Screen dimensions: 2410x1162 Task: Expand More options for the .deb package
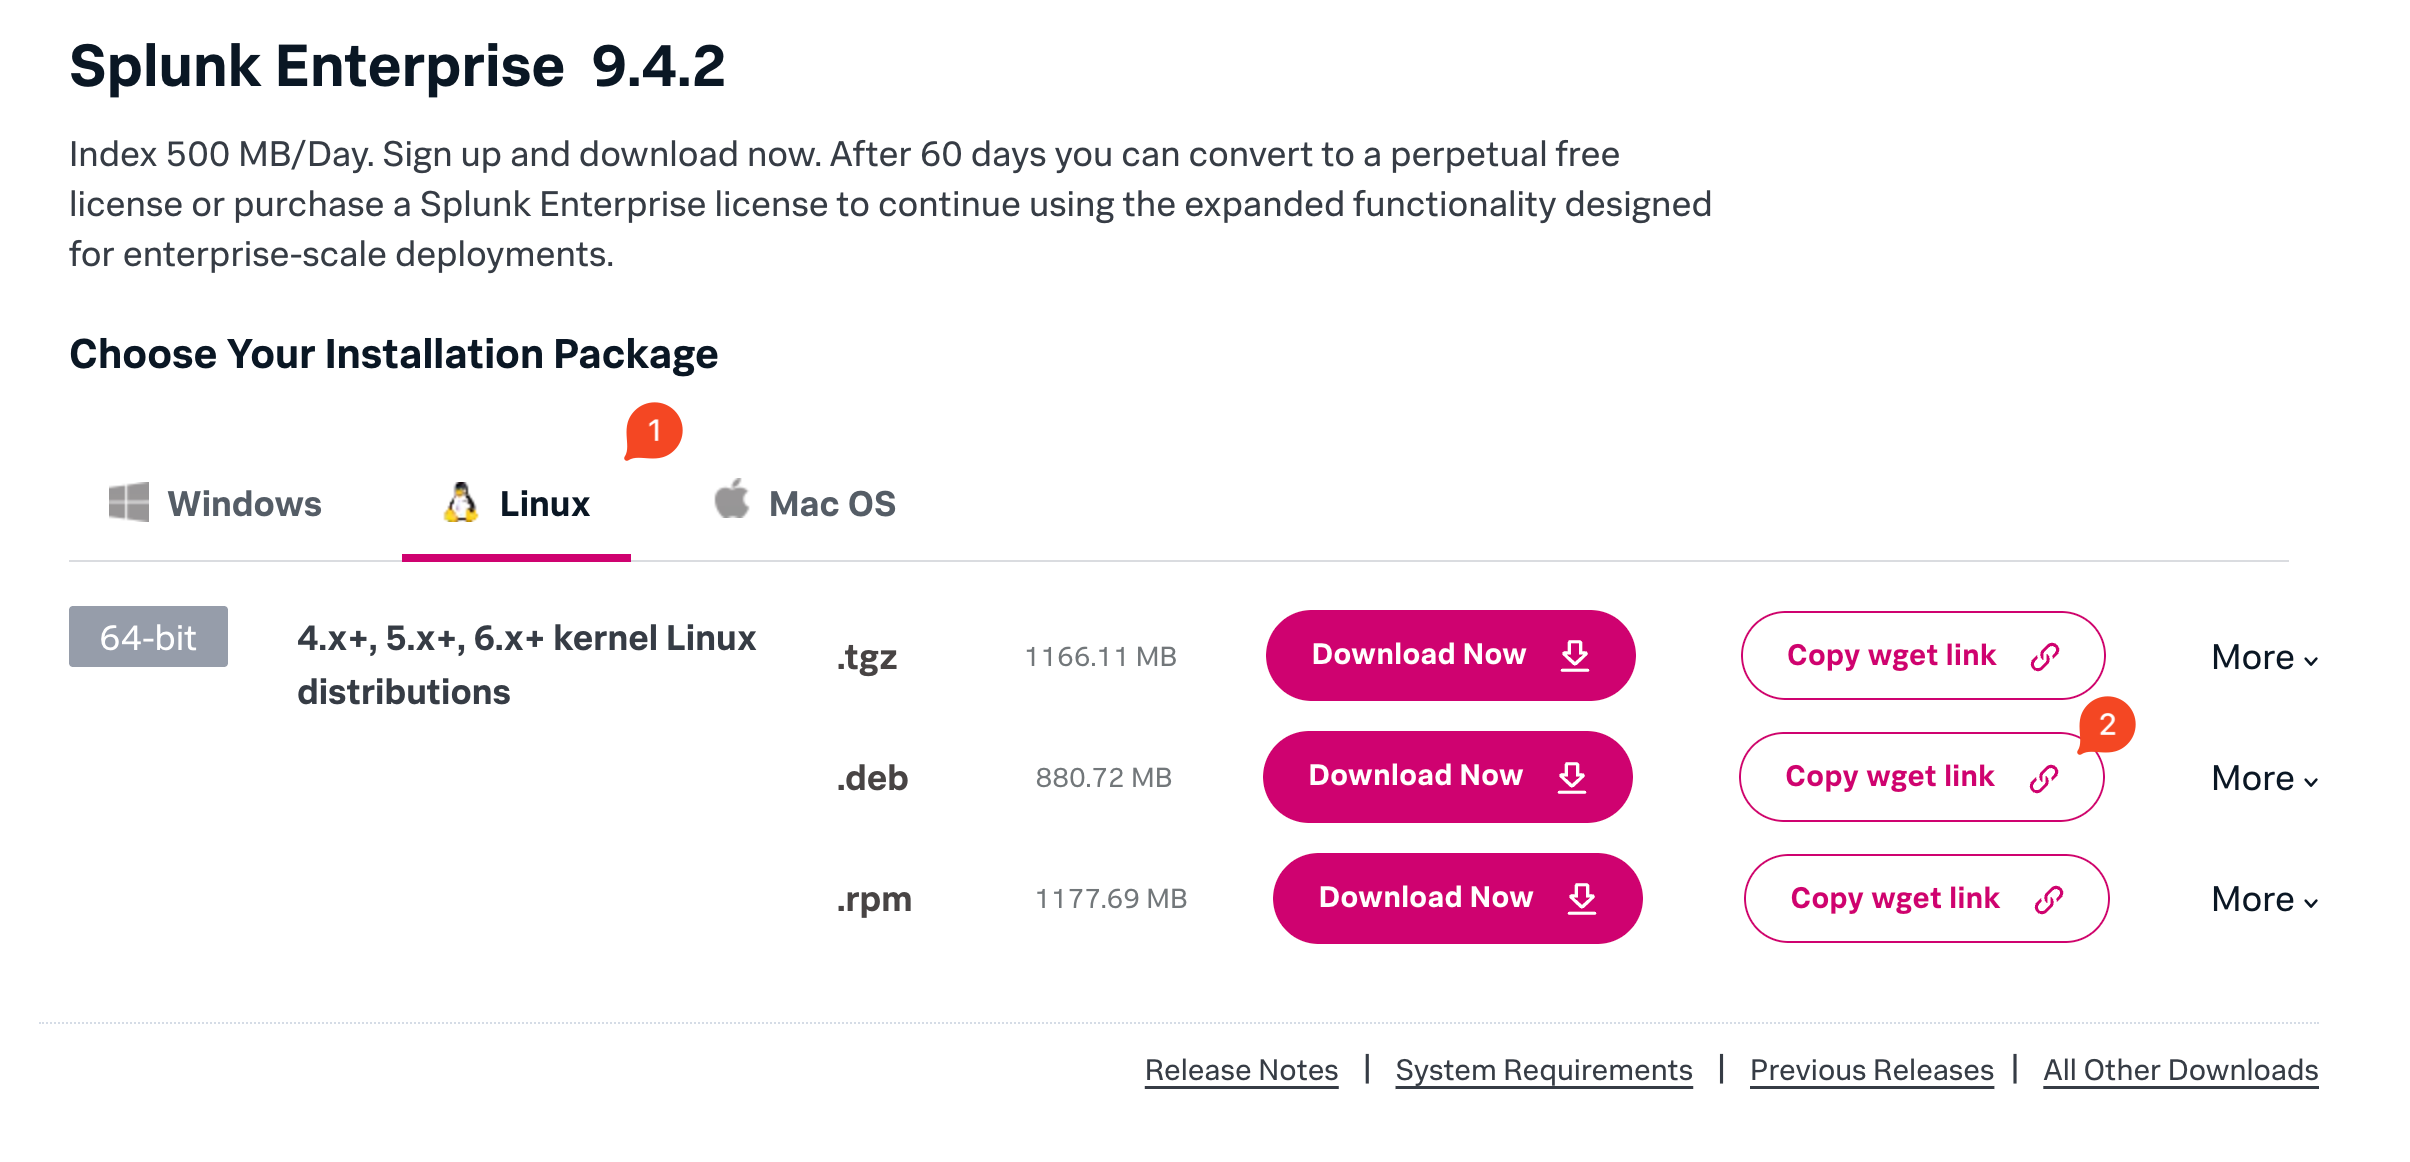point(2262,778)
